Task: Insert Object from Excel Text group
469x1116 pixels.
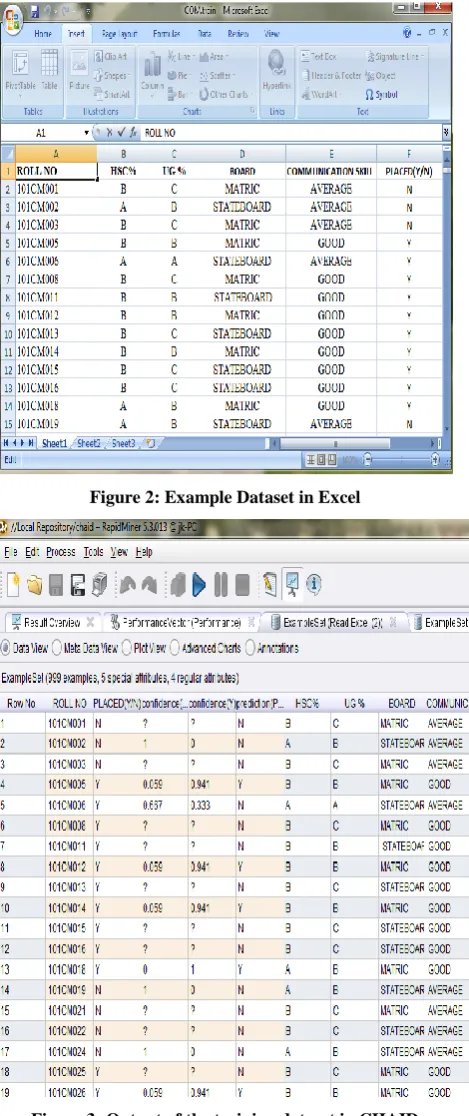Action: pyautogui.click(x=381, y=75)
